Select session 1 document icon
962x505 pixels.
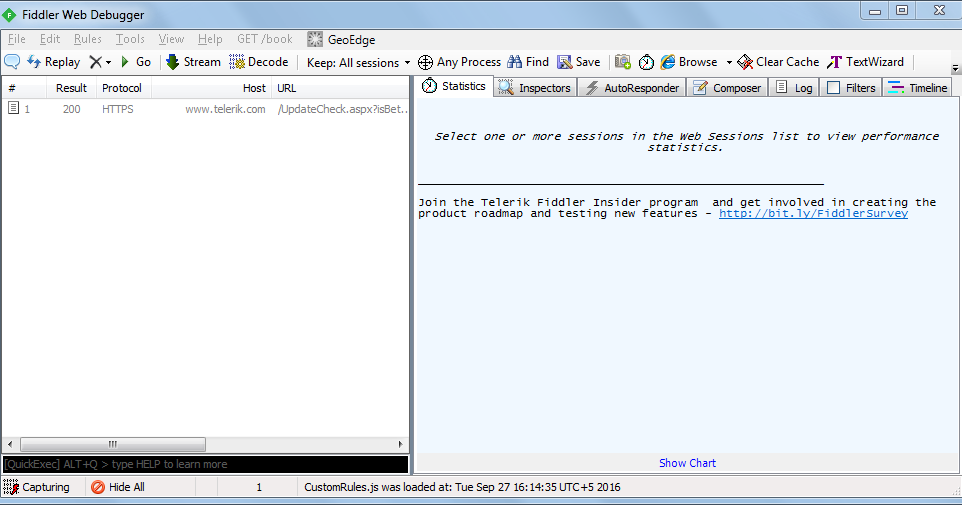(13, 109)
